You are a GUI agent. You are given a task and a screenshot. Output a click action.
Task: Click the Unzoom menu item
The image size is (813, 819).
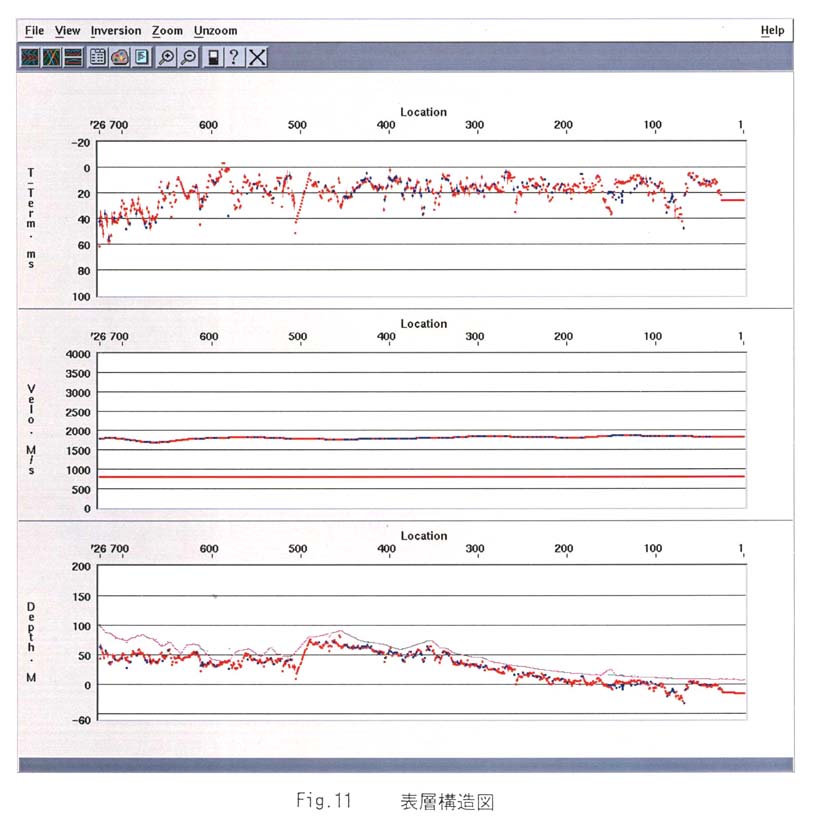[x=216, y=31]
